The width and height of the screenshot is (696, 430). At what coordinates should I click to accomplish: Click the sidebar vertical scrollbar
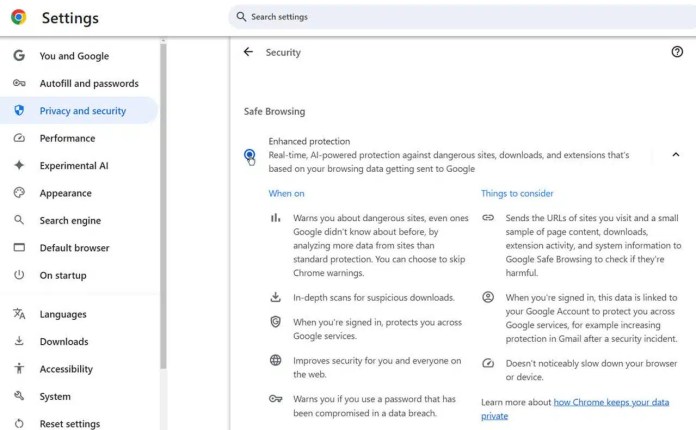coord(163,205)
